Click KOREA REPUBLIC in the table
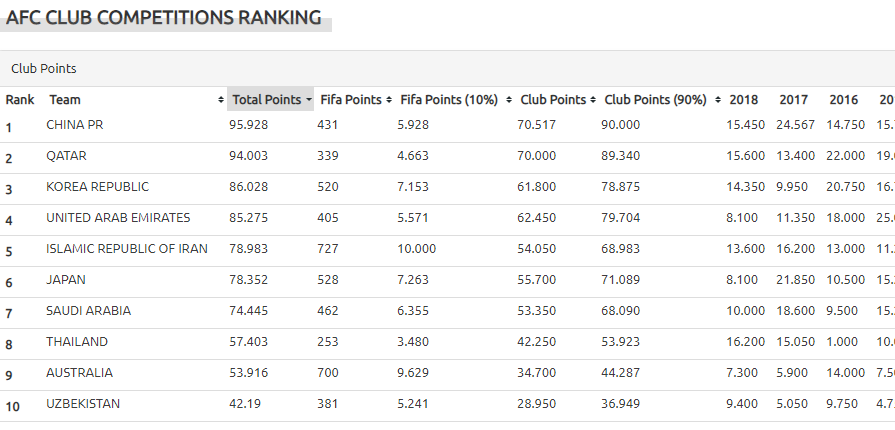The height and width of the screenshot is (430, 895). tap(97, 187)
